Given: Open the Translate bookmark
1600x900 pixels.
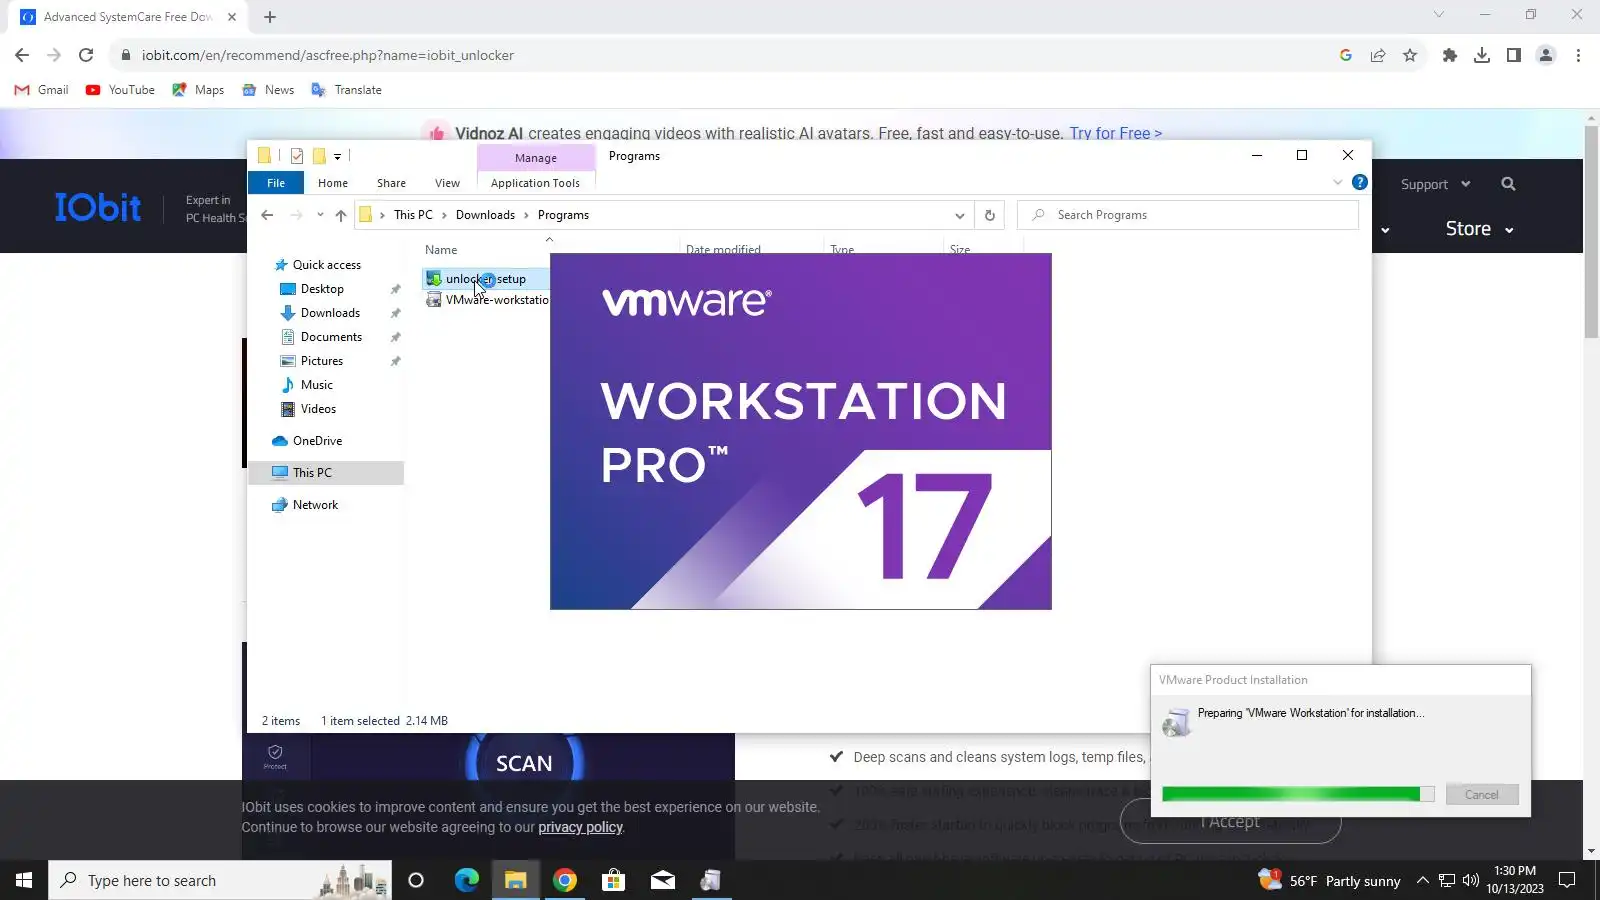Looking at the screenshot, I should tap(347, 90).
